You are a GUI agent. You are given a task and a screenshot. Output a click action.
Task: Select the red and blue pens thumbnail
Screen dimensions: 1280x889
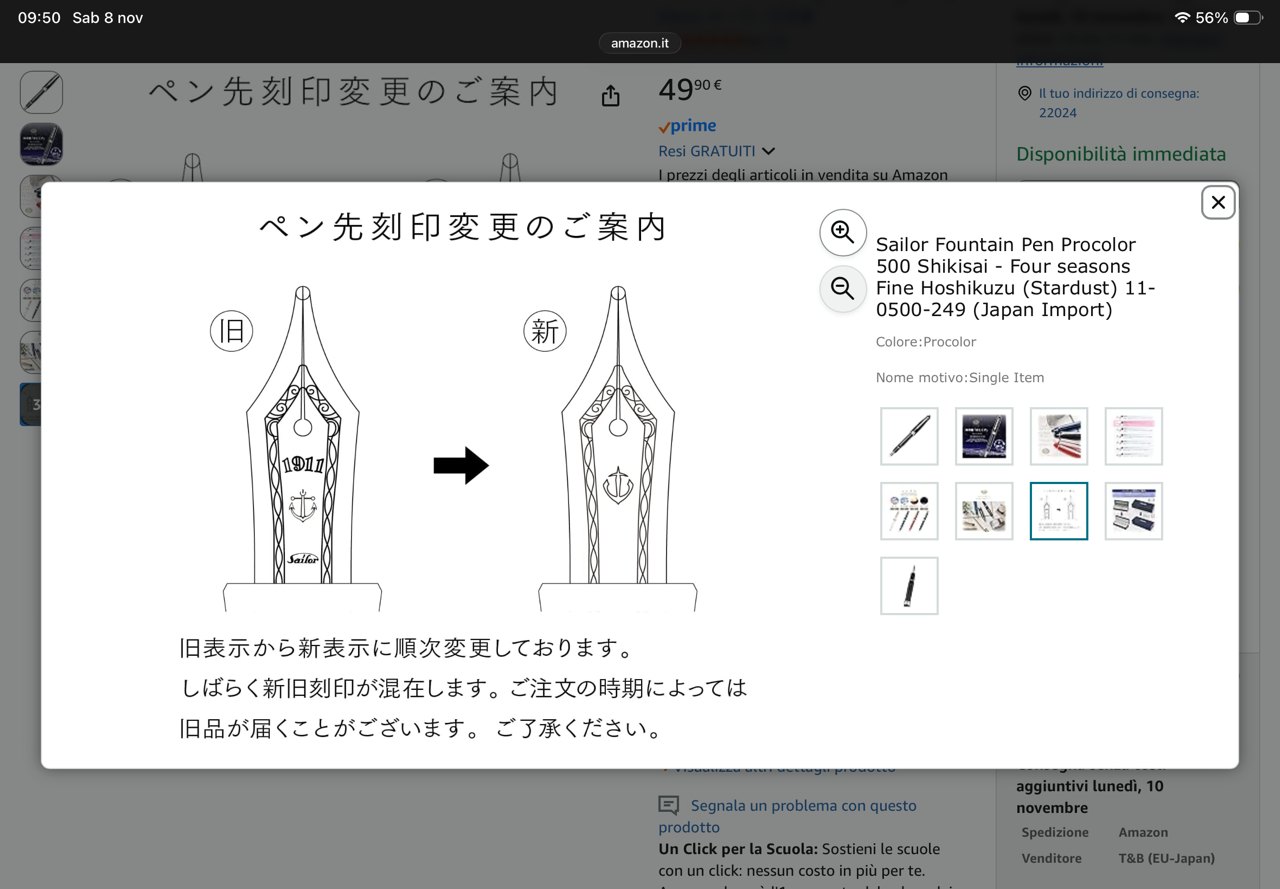pos(1058,436)
